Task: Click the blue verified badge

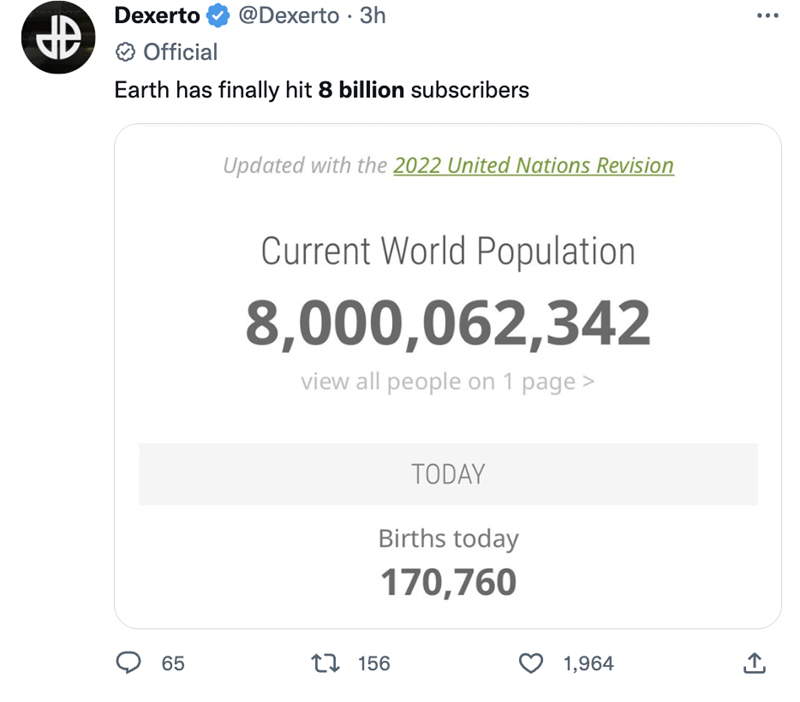Action: (217, 16)
